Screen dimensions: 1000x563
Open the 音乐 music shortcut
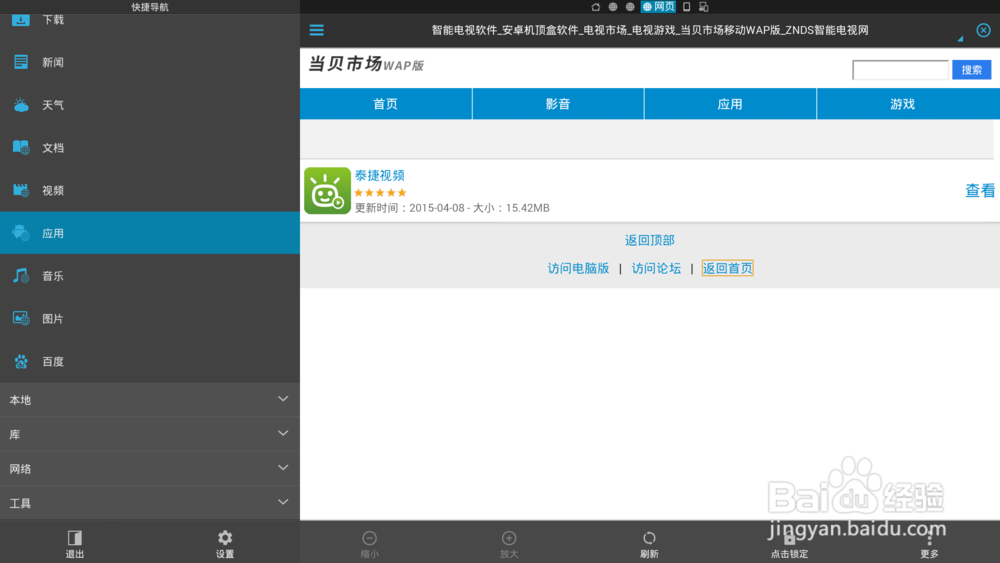(x=150, y=275)
